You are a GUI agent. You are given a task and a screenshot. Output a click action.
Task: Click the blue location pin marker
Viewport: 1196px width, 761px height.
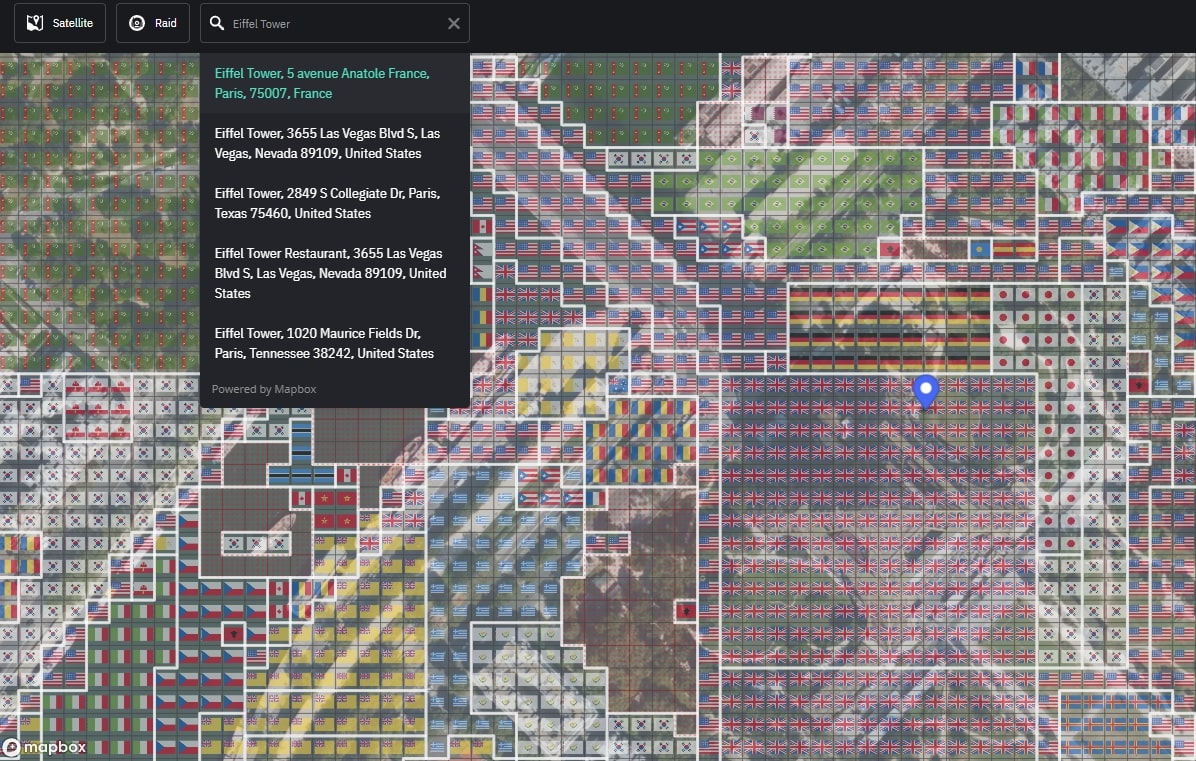[926, 390]
